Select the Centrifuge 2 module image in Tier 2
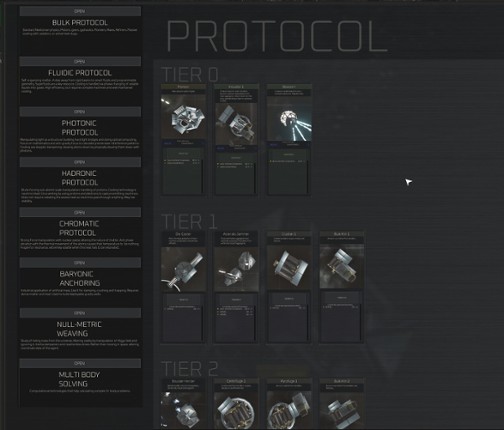The image size is (504, 430). 236,411
